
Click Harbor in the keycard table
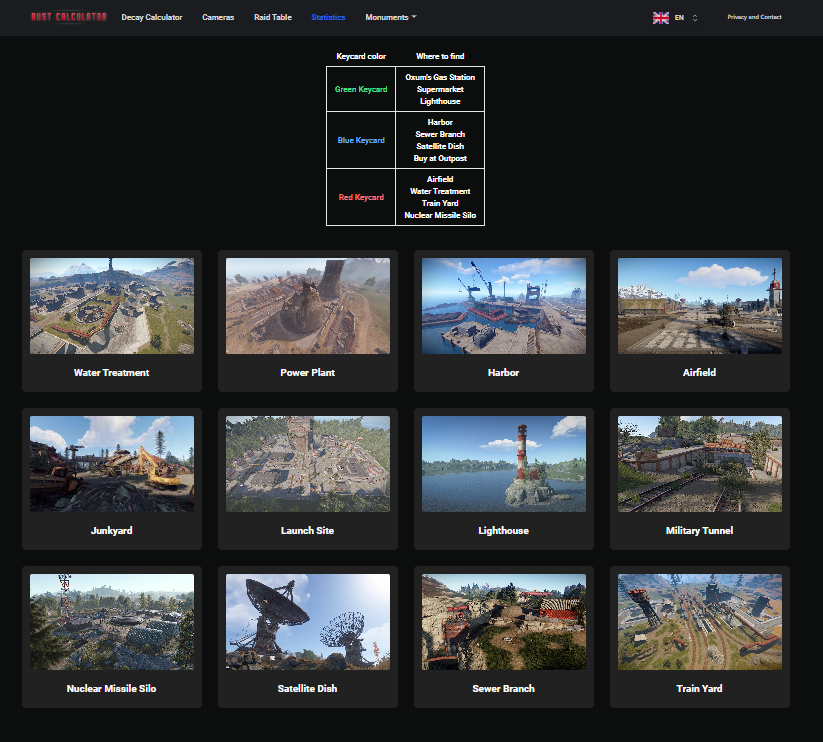click(x=440, y=122)
